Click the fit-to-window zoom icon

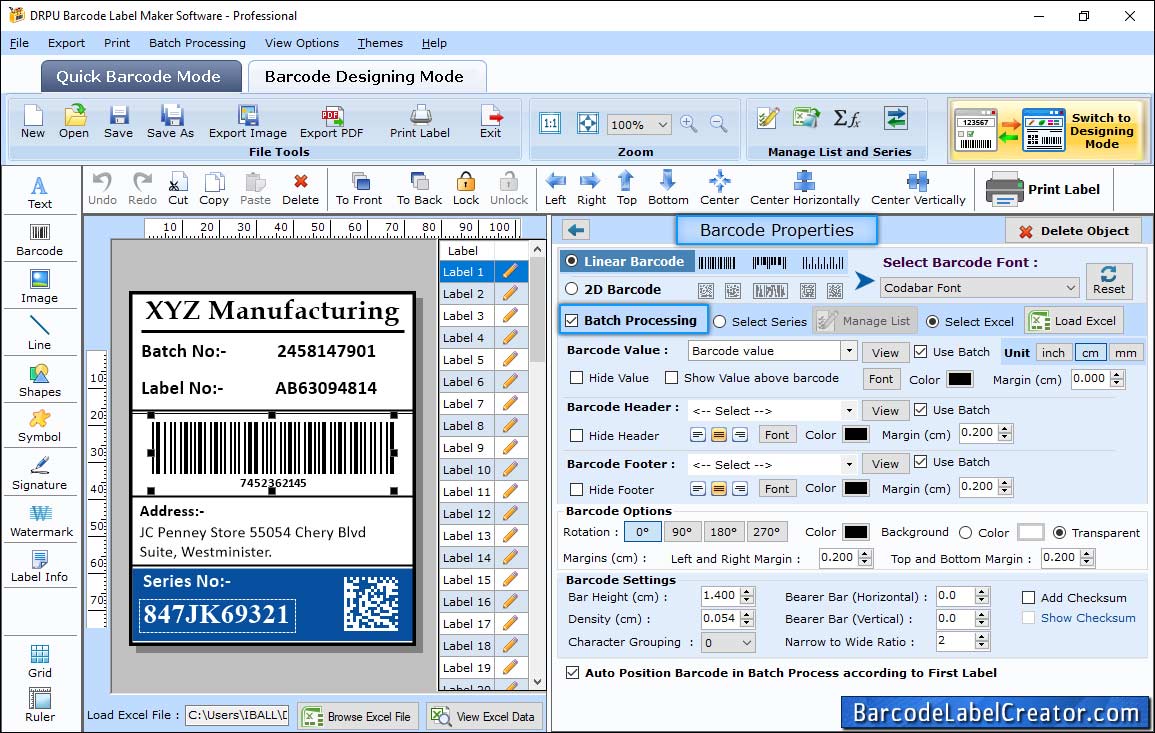coord(588,123)
